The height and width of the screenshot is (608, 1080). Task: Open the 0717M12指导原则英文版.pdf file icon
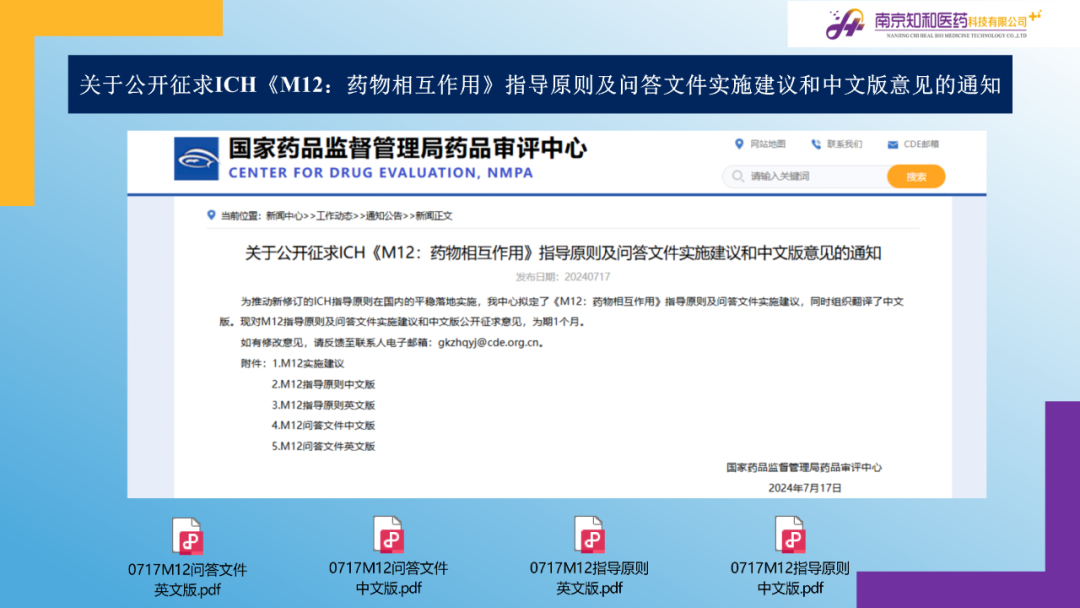point(589,535)
